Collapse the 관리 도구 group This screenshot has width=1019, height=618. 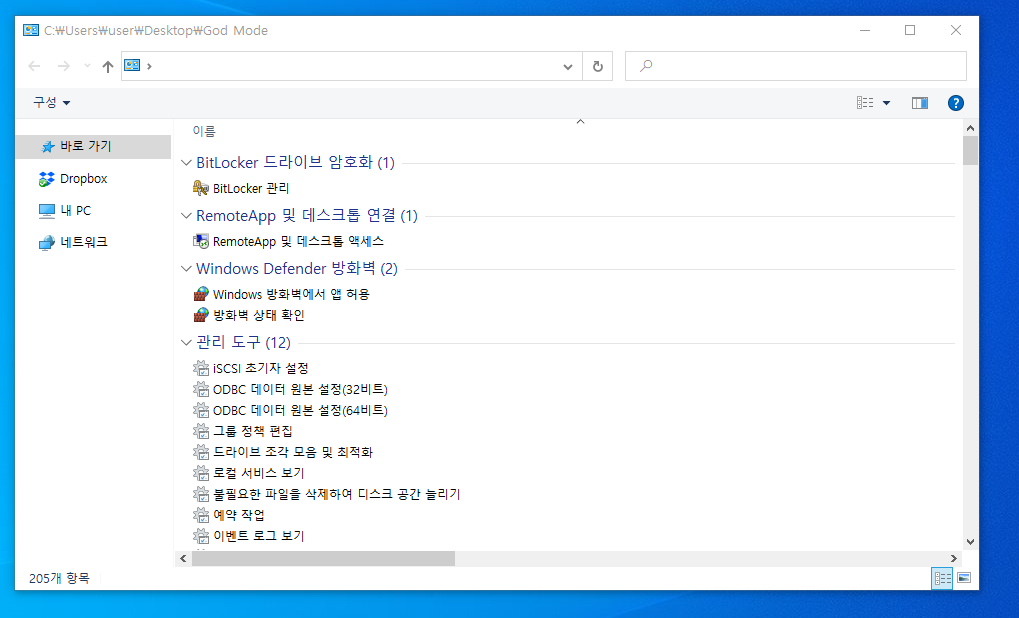(187, 342)
